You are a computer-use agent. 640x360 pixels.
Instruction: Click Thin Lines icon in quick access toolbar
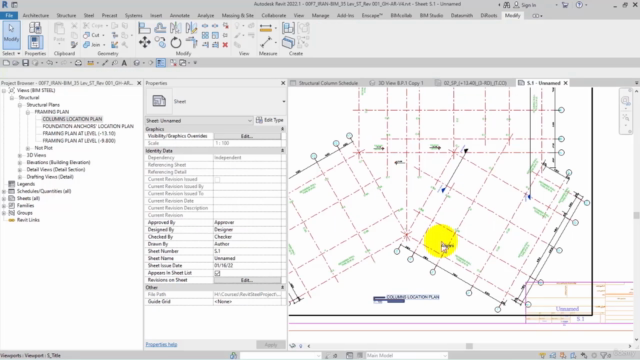click(161, 63)
